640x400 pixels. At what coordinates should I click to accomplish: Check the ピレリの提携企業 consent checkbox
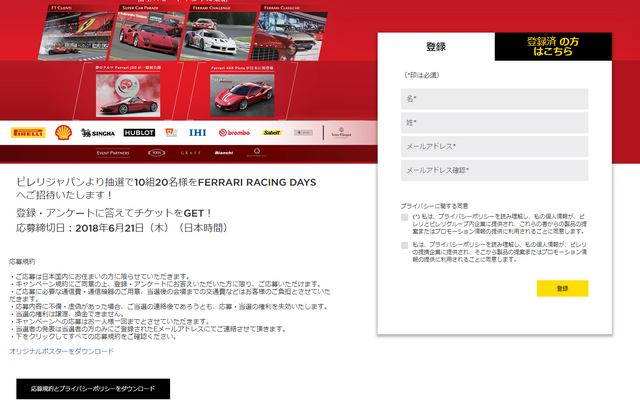[404, 245]
